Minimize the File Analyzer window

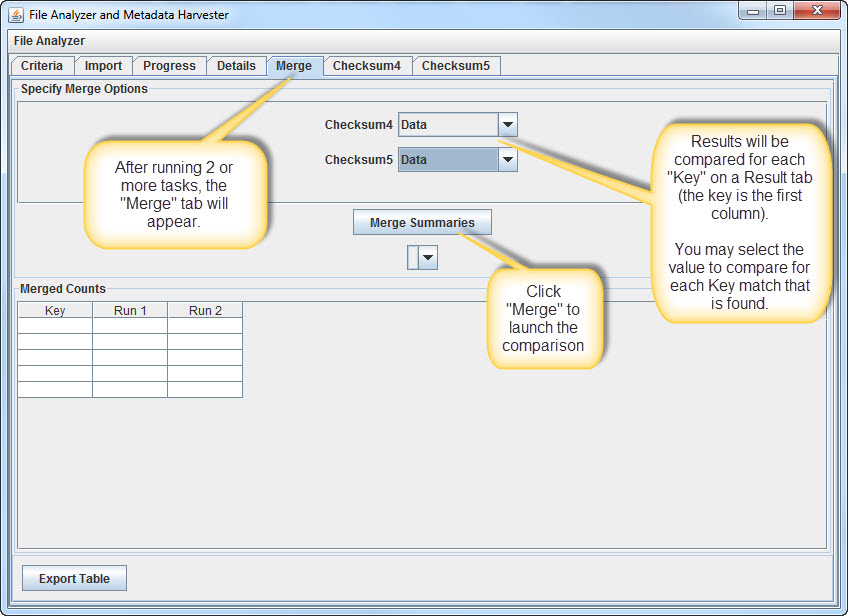[753, 11]
